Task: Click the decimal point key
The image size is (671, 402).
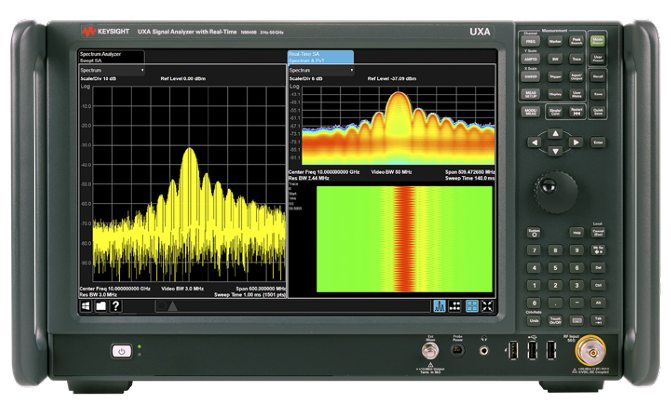Action: pos(555,303)
